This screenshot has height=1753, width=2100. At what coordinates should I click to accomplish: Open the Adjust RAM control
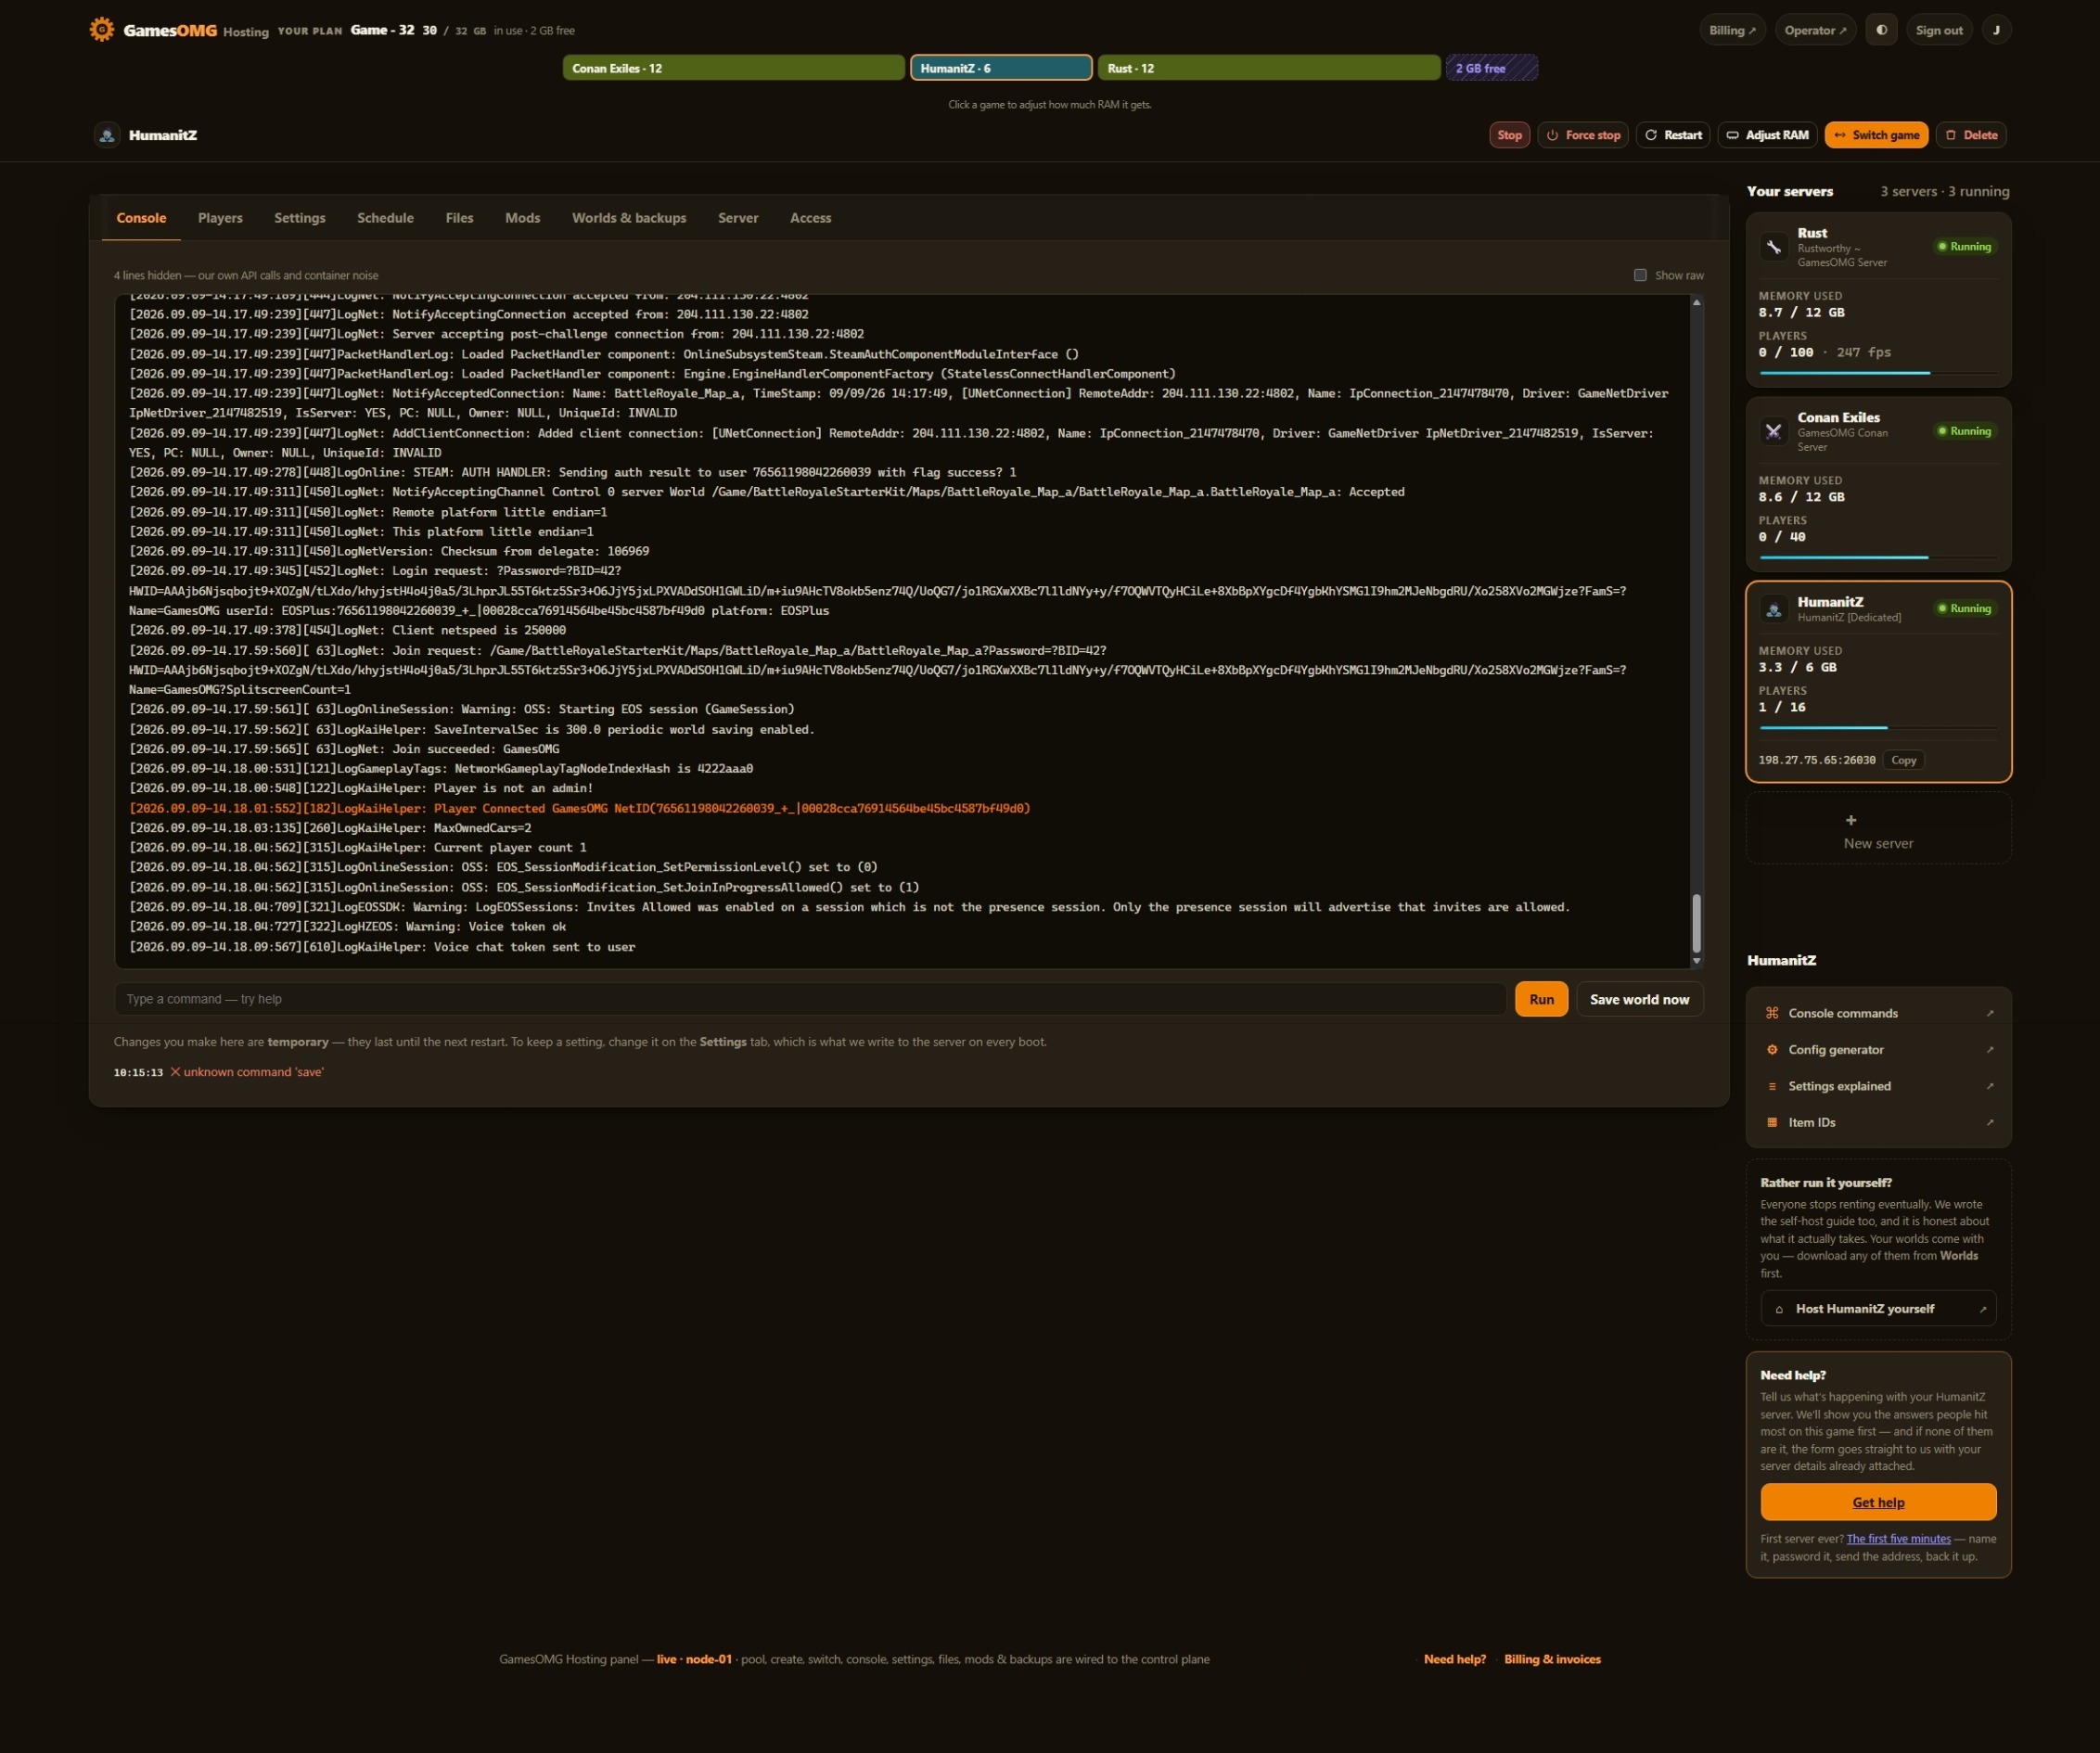[x=1768, y=135]
